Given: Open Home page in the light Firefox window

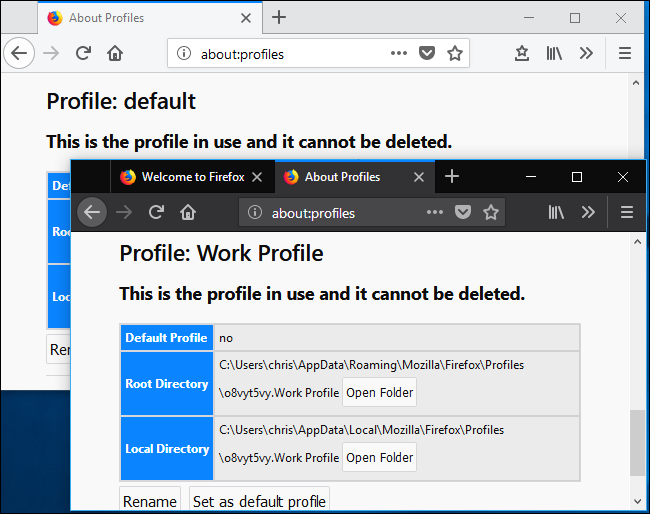Looking at the screenshot, I should [x=115, y=54].
